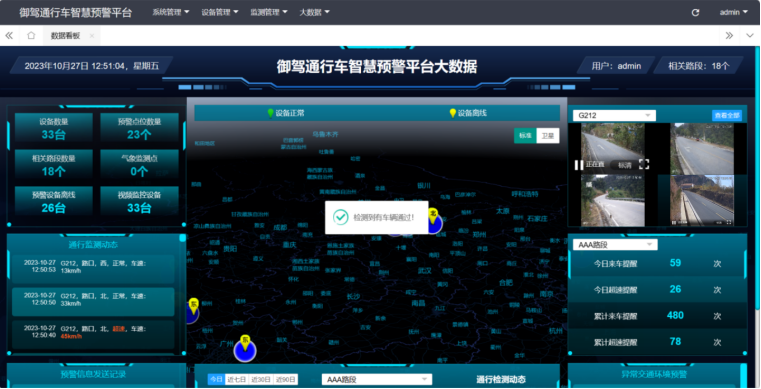Switch map to 卫星 view

(x=547, y=136)
